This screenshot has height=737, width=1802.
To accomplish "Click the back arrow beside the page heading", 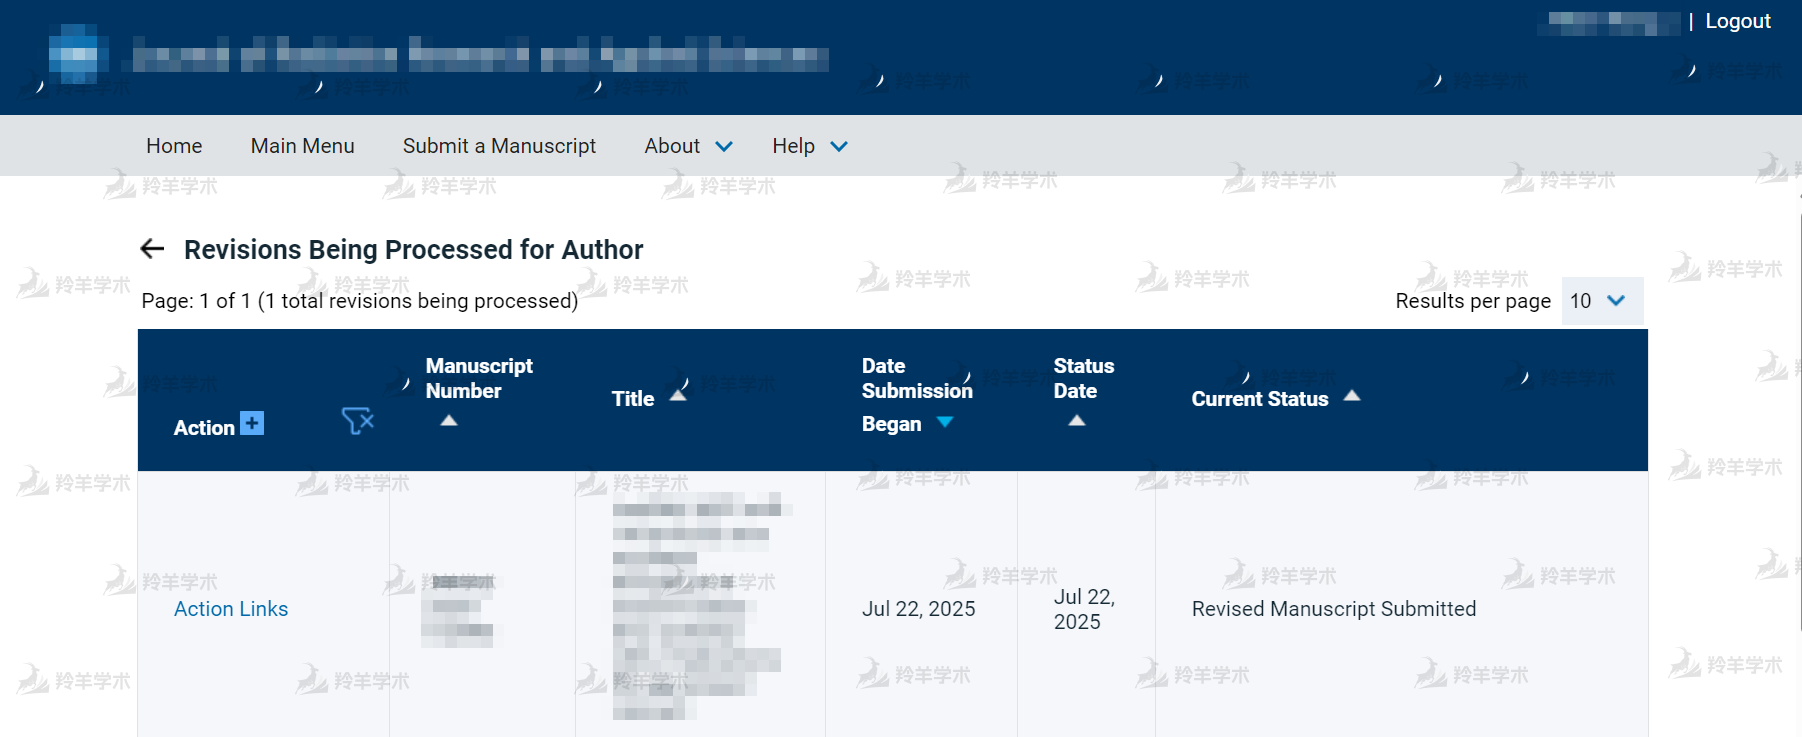I will [x=152, y=249].
